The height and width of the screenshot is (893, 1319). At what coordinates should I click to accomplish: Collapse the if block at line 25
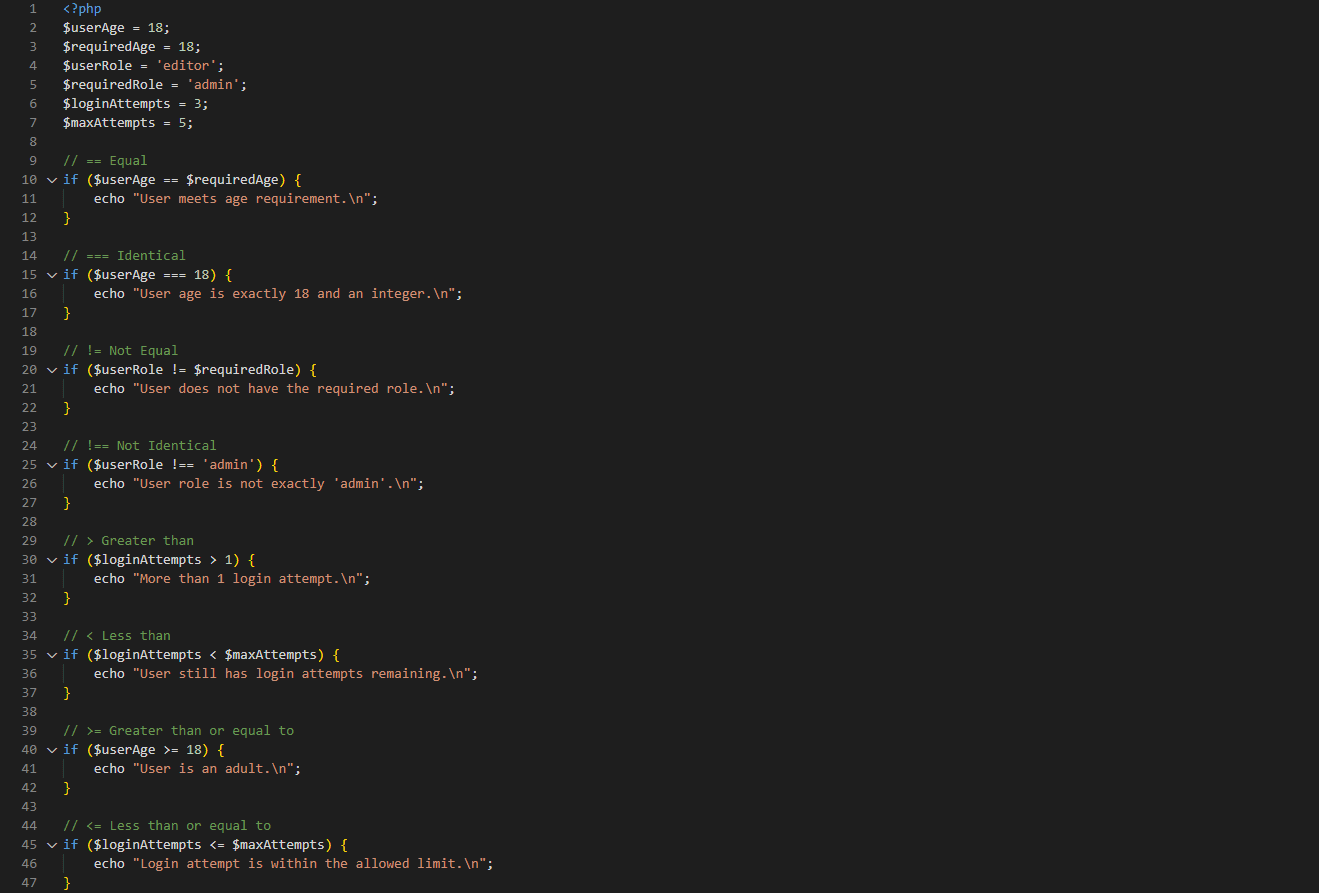click(51, 465)
